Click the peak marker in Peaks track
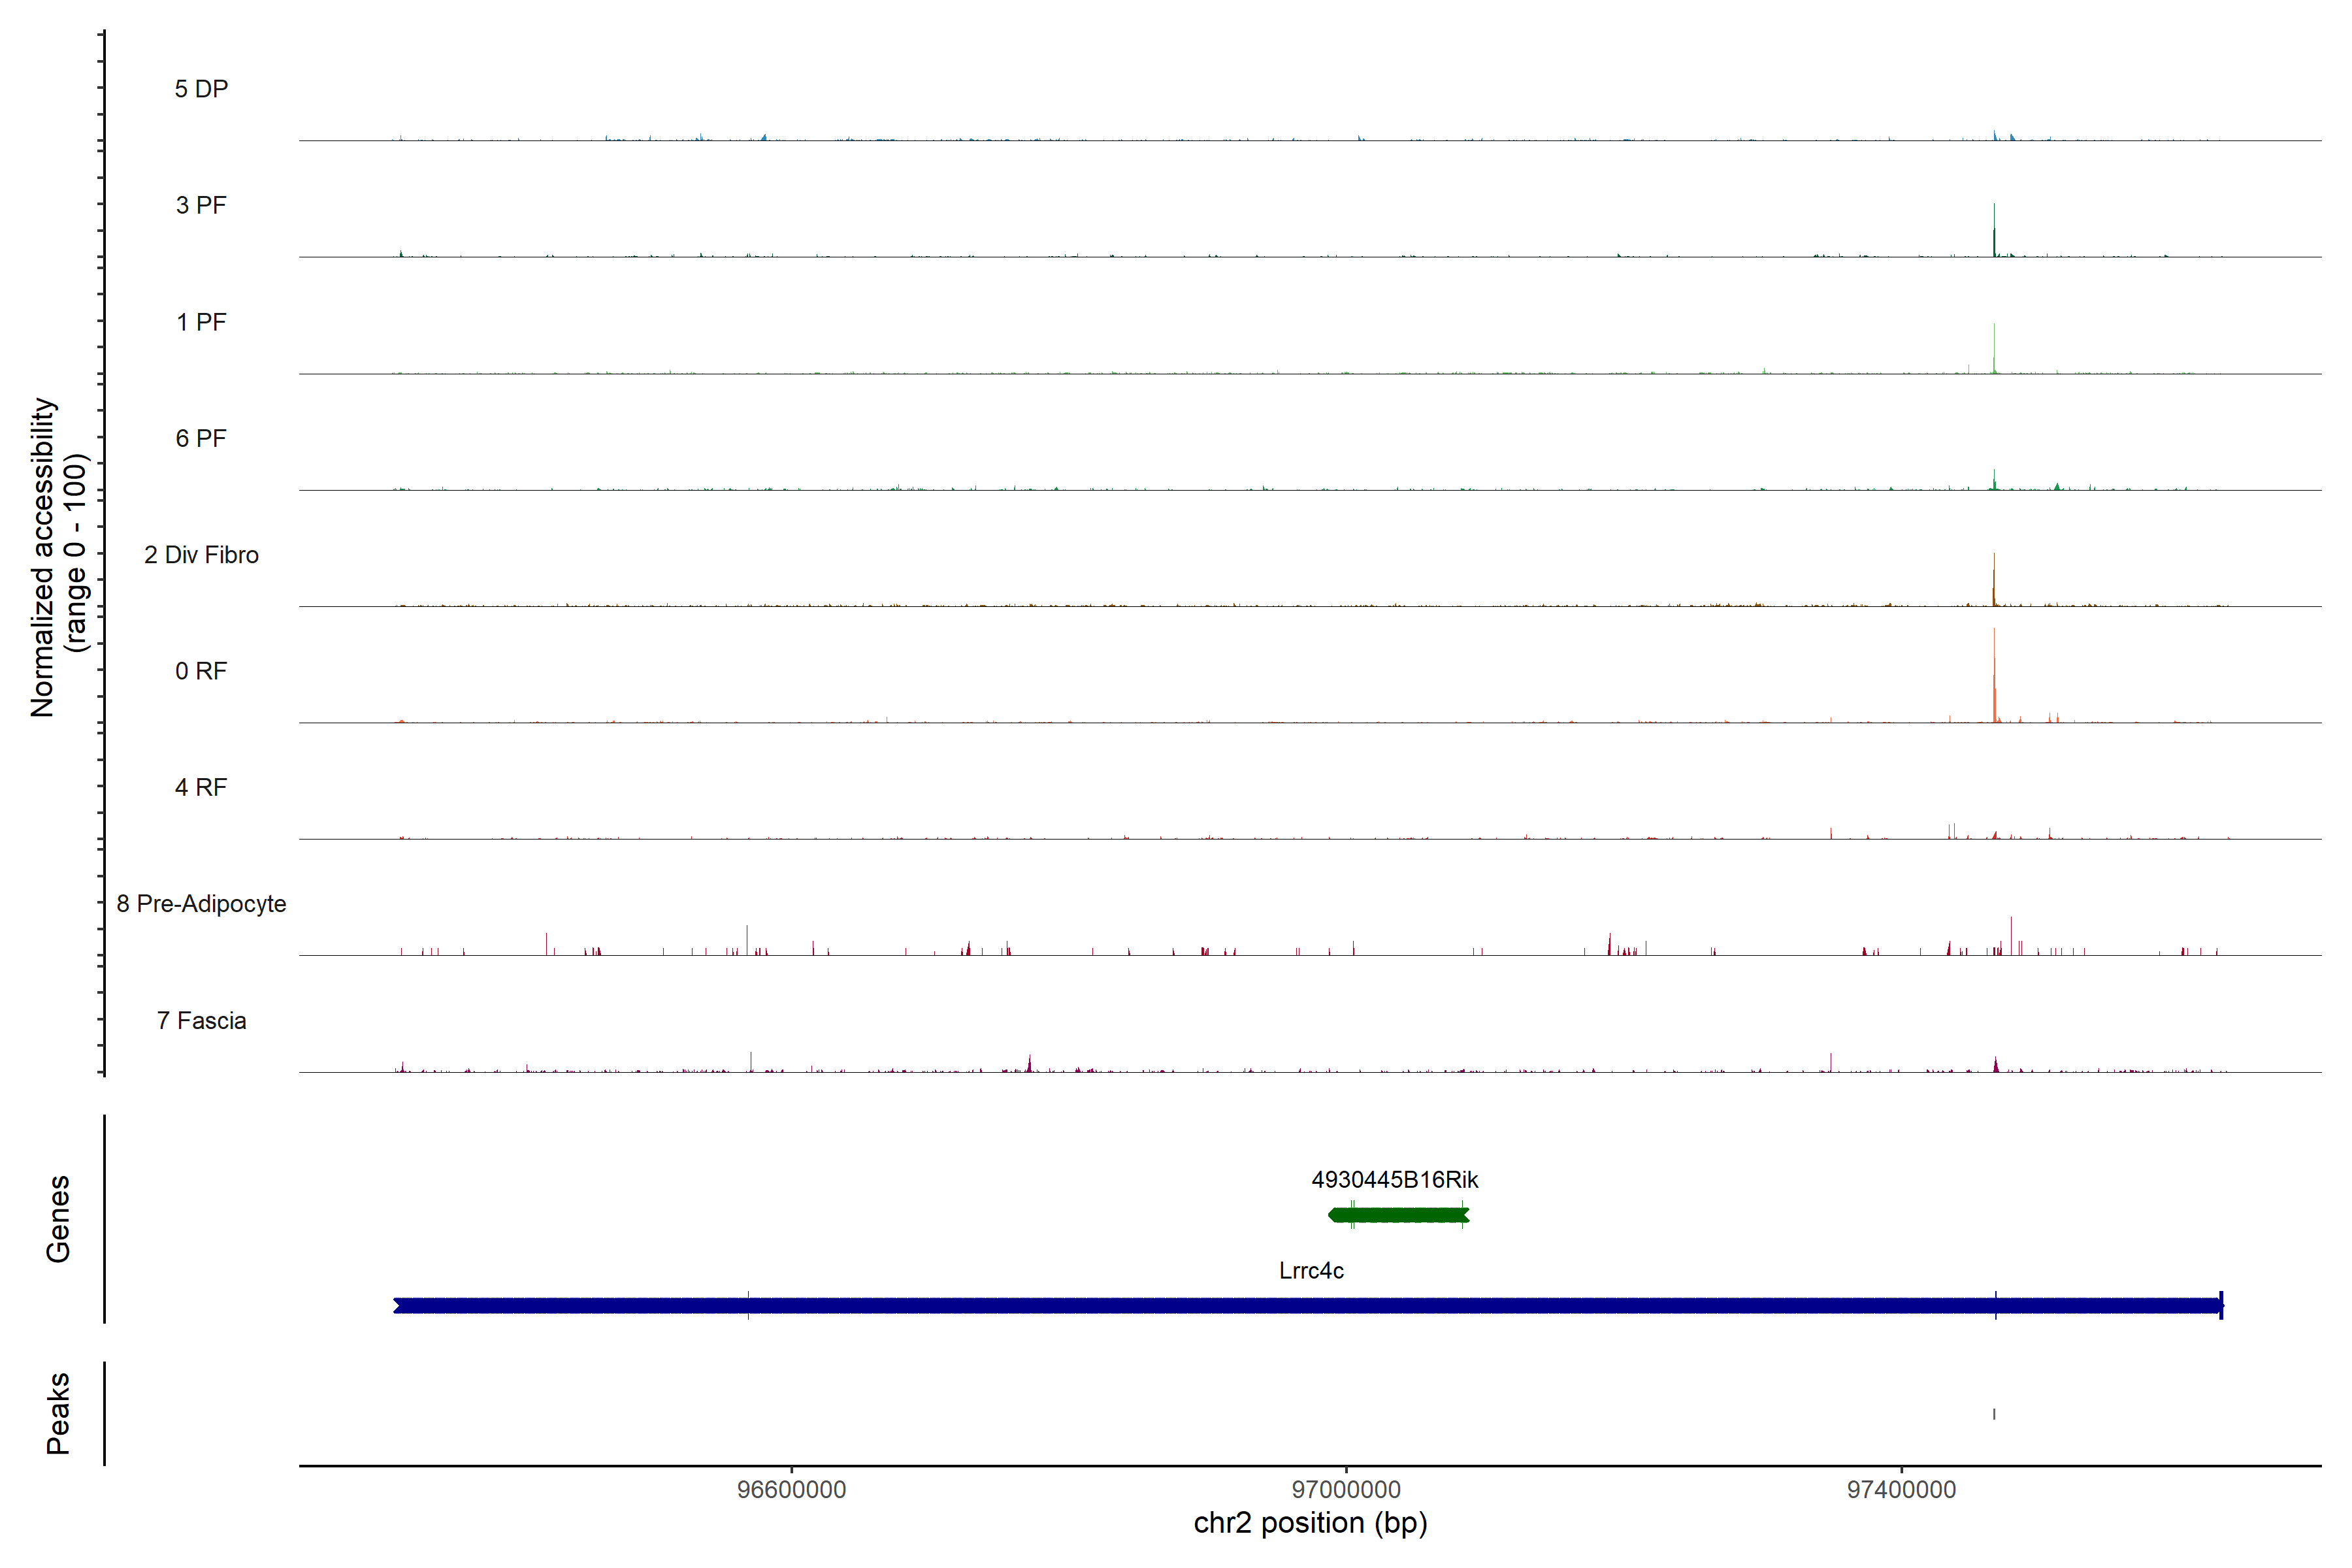The height and width of the screenshot is (1568, 2352). point(1994,1414)
